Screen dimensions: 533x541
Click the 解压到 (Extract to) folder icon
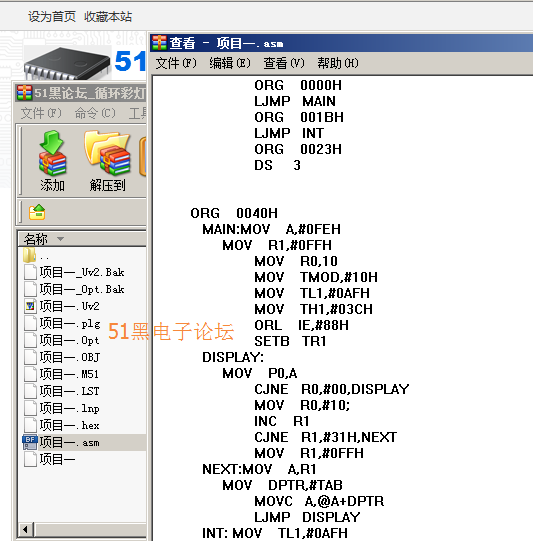tap(108, 153)
